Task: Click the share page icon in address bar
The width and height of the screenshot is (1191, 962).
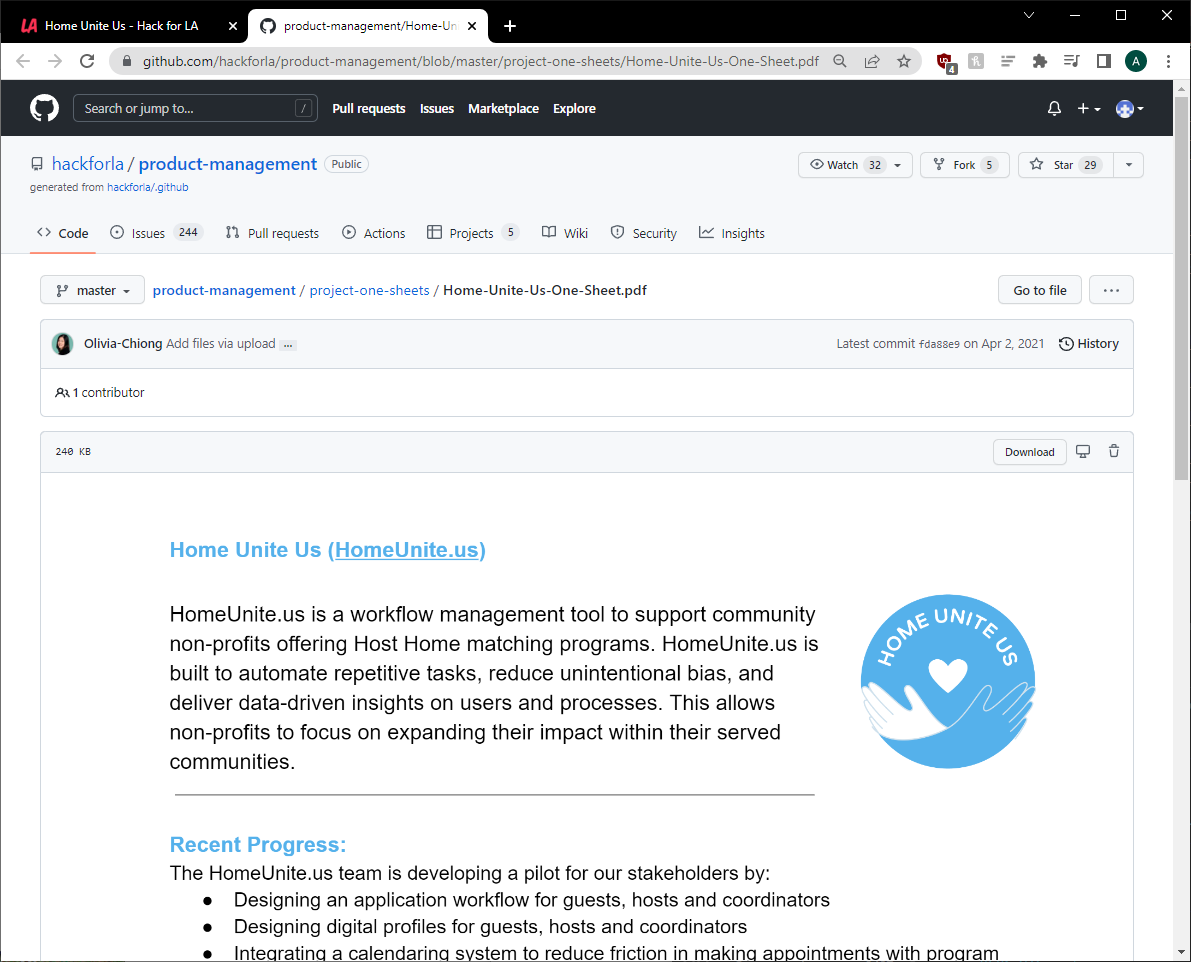Action: (x=872, y=61)
